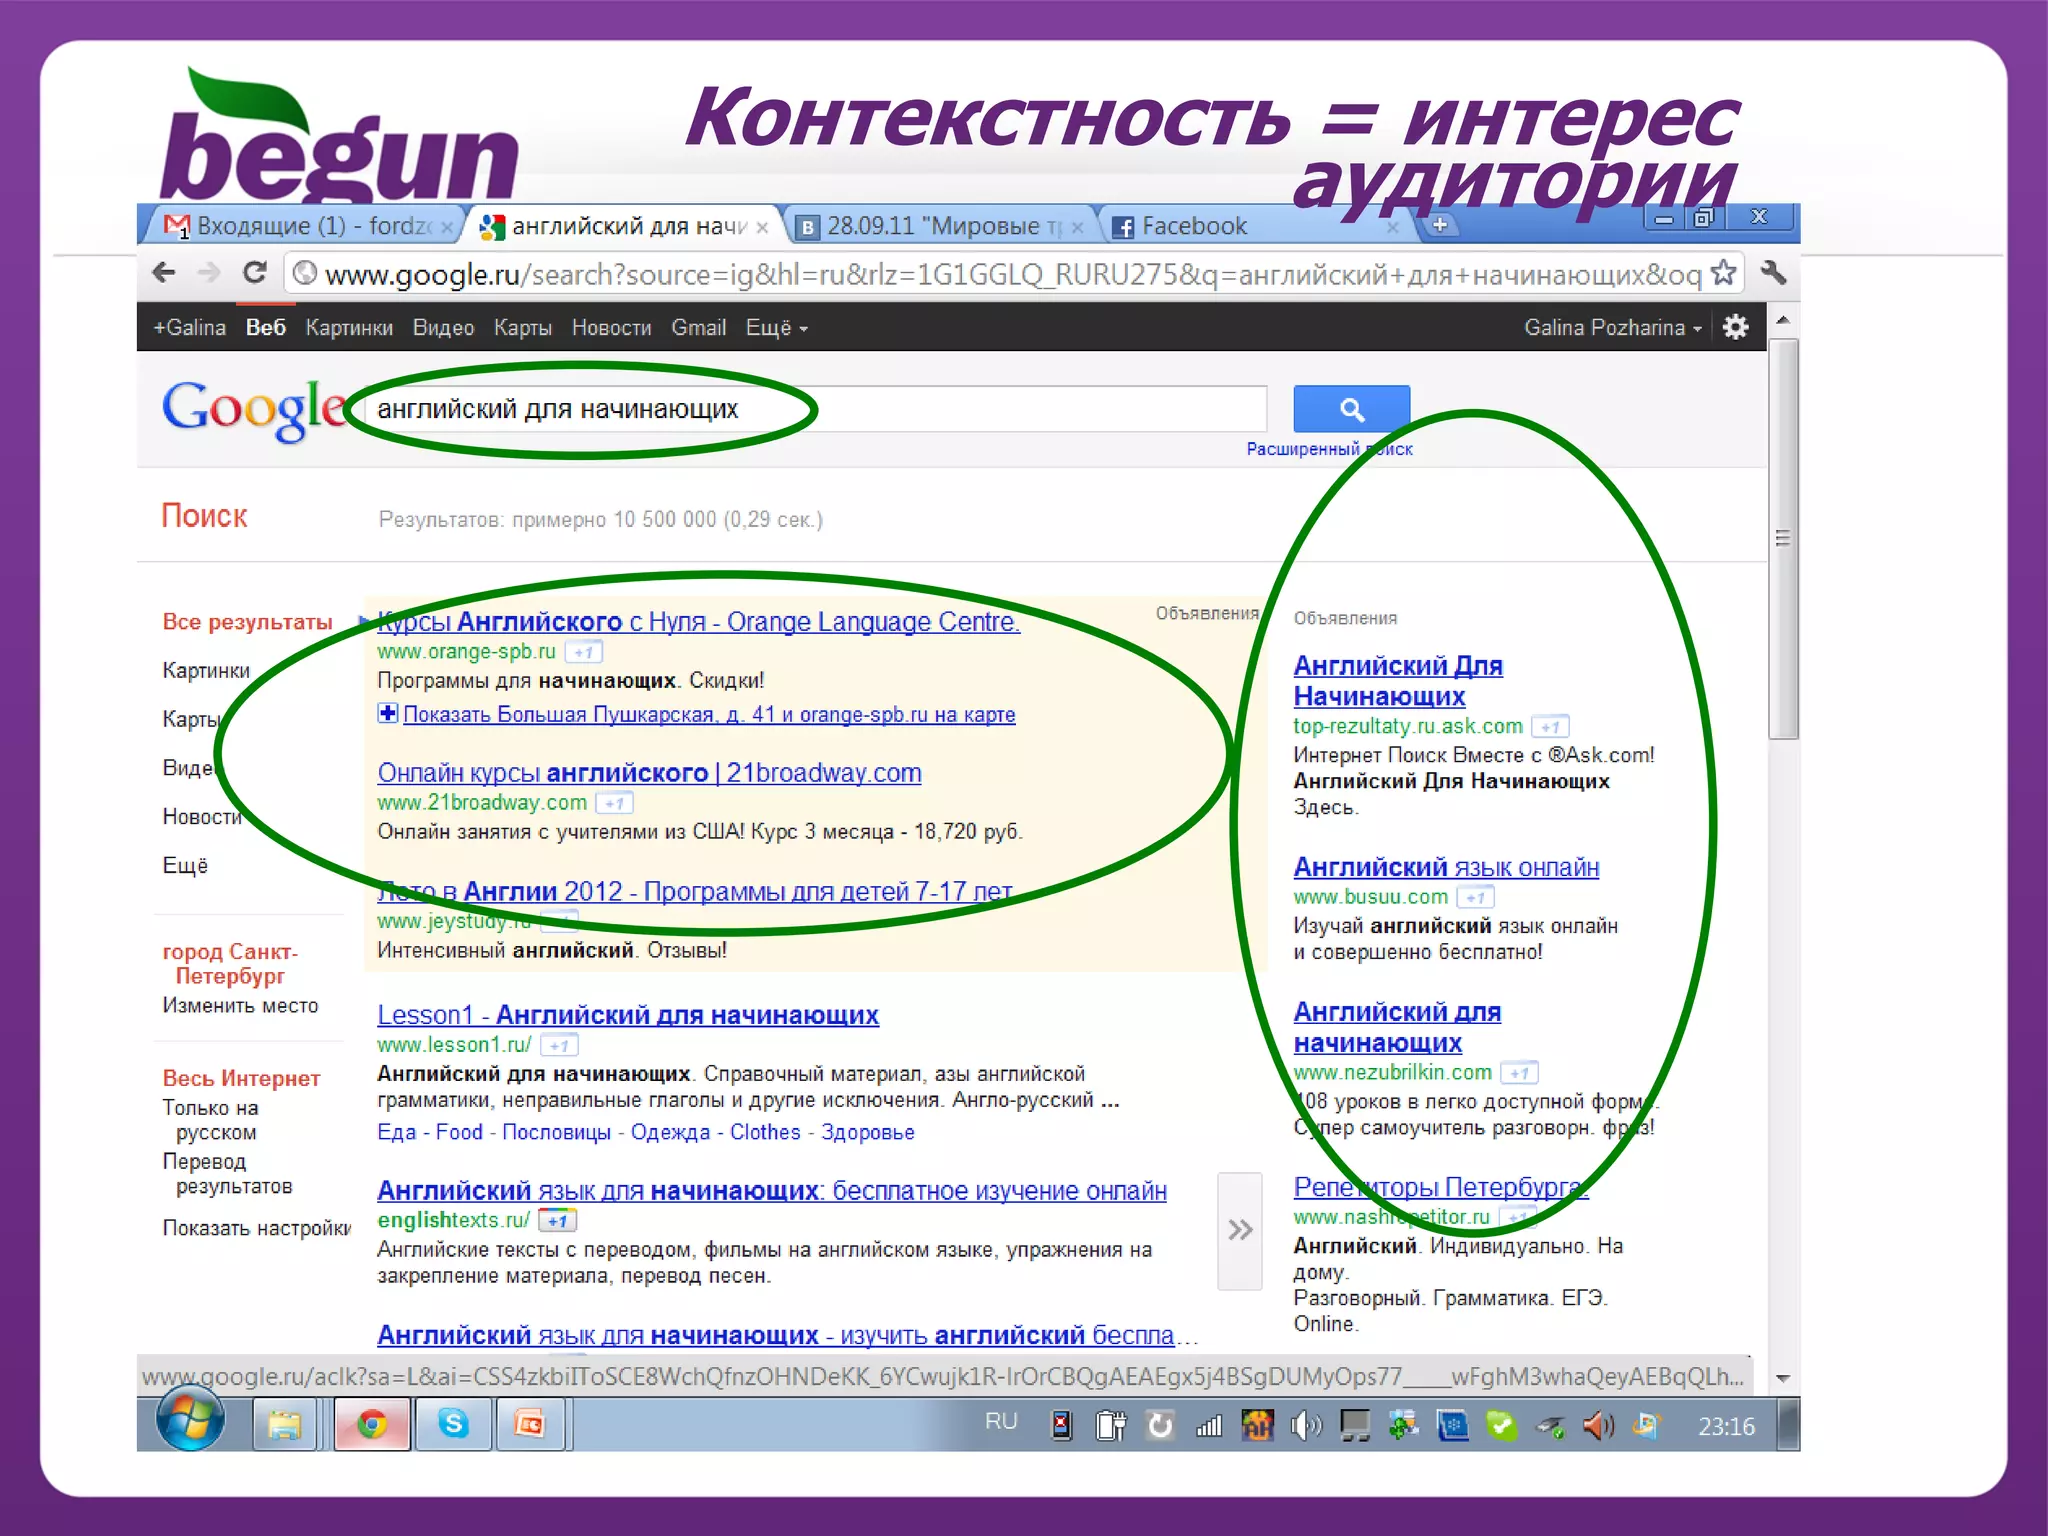Open Курсы Английского с Нуля ad link
The width and height of the screenshot is (2048, 1536).
click(698, 622)
